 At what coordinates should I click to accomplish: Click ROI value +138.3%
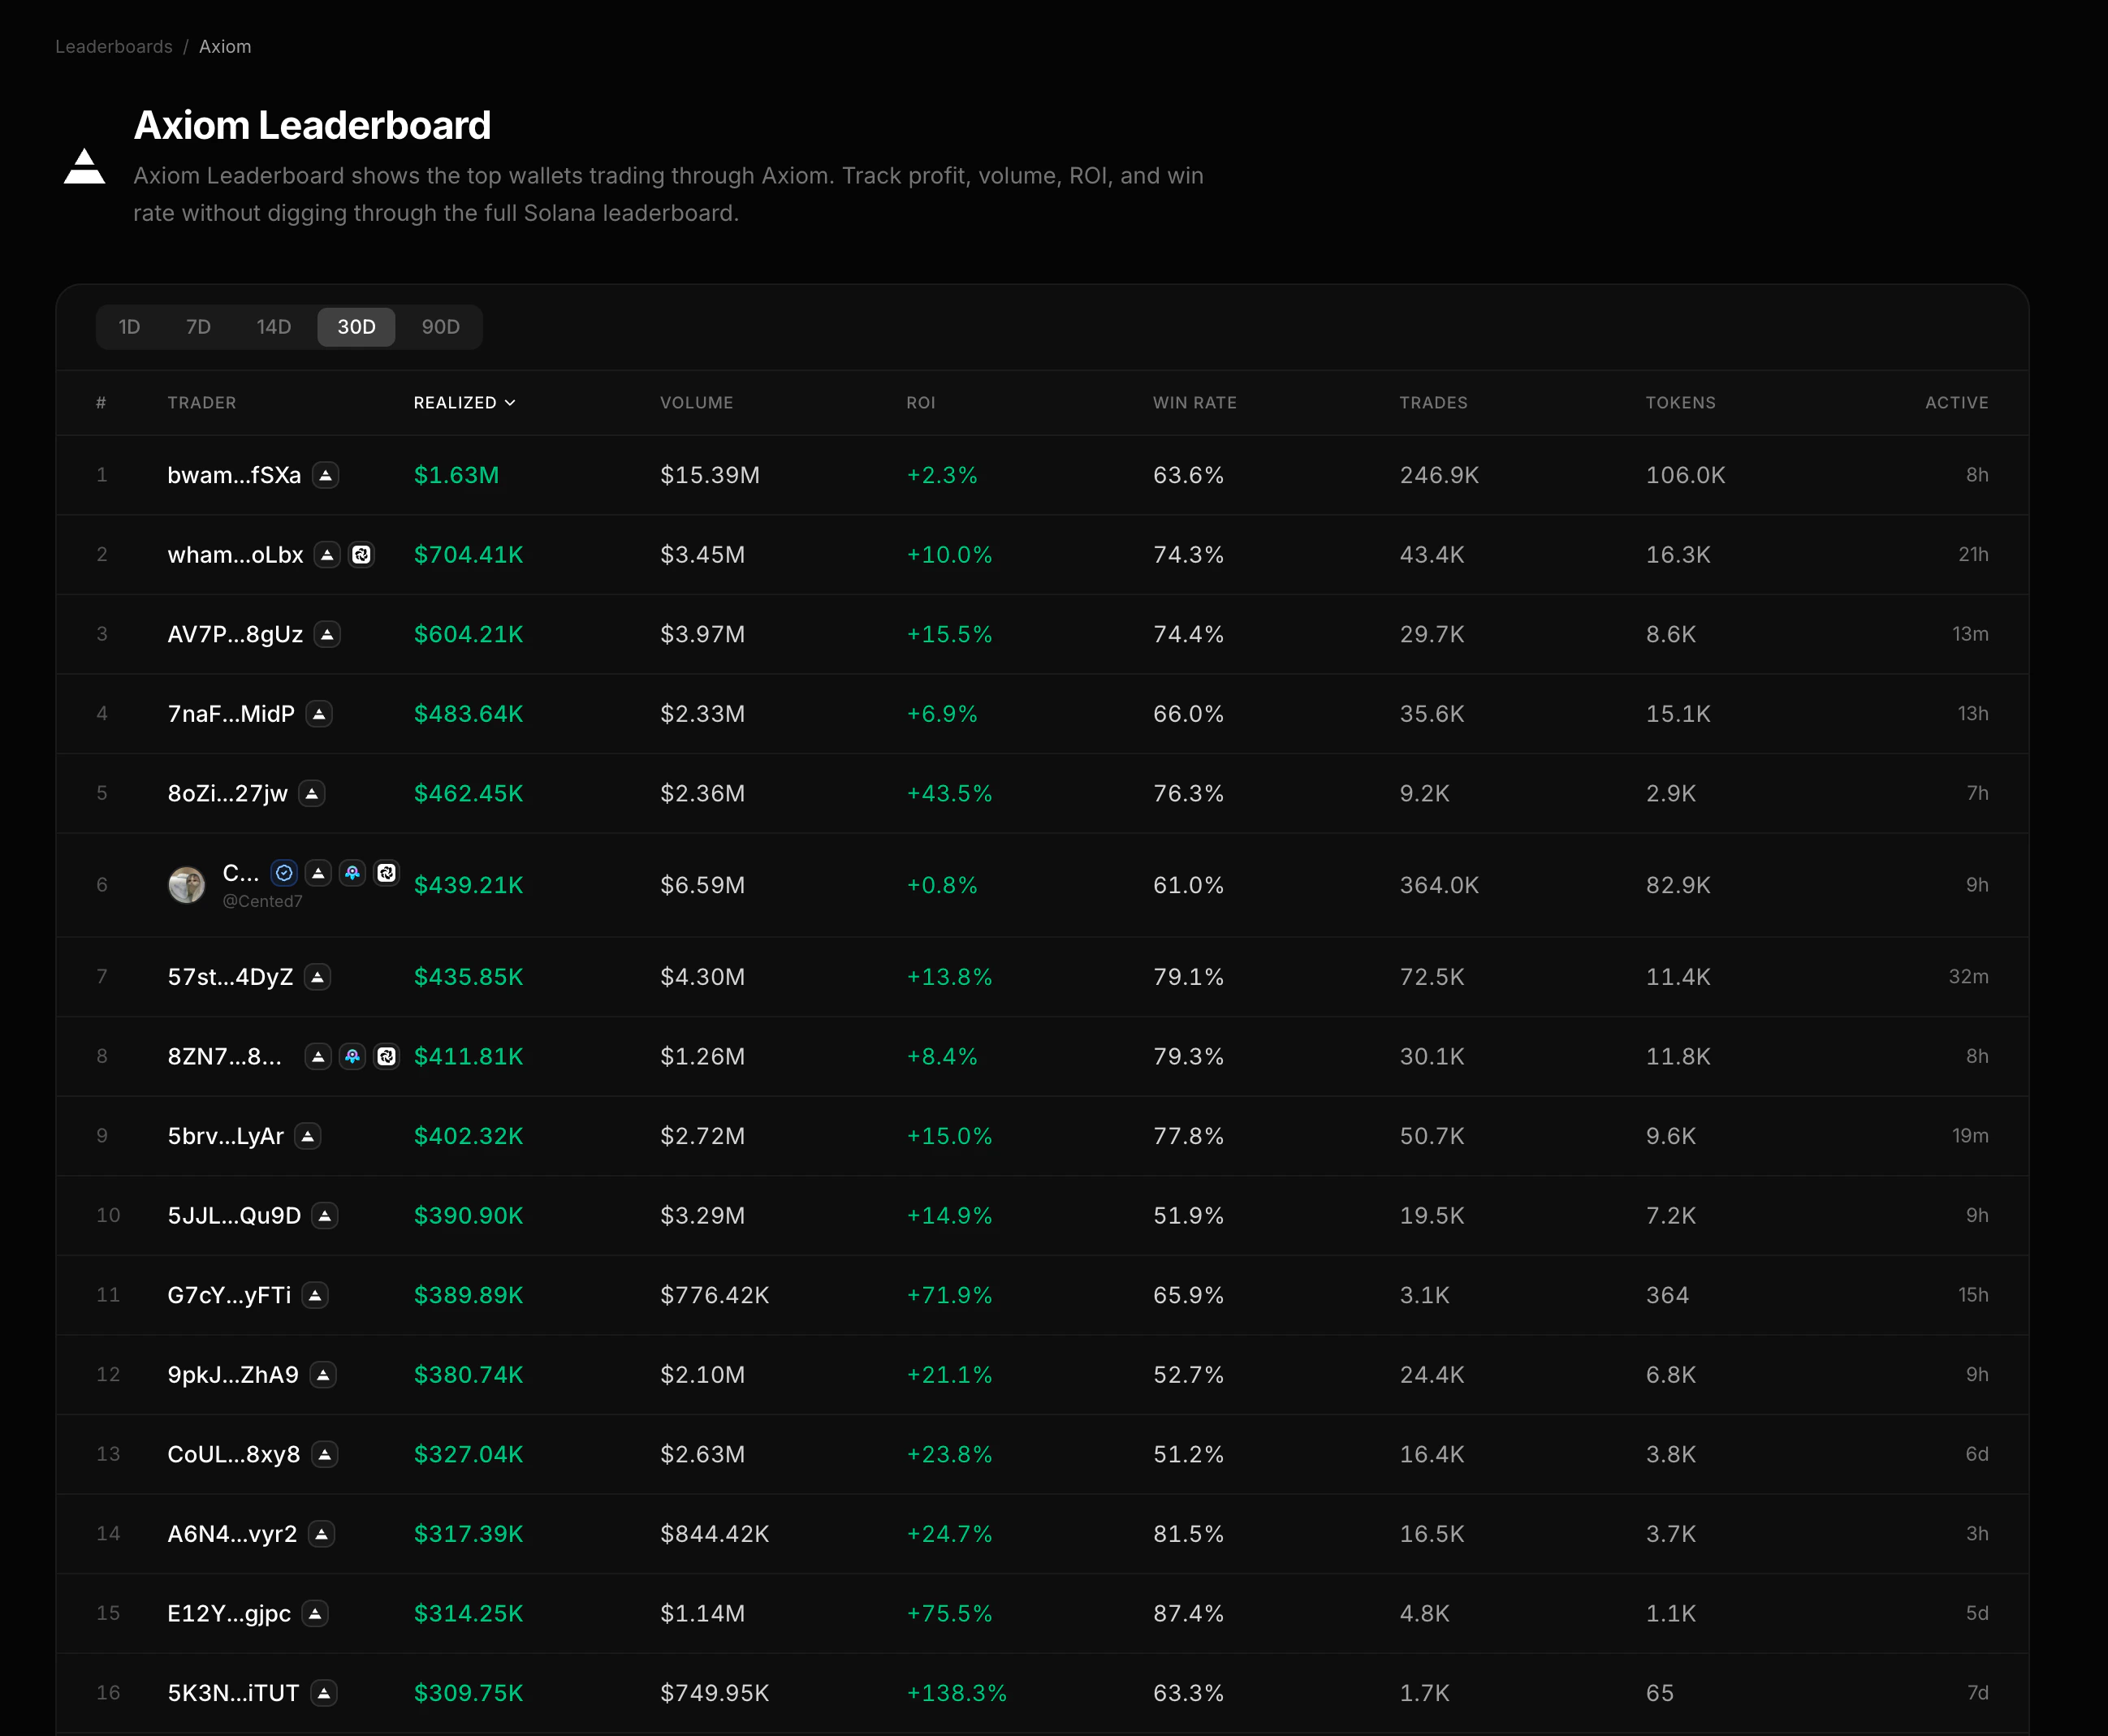(x=956, y=1693)
